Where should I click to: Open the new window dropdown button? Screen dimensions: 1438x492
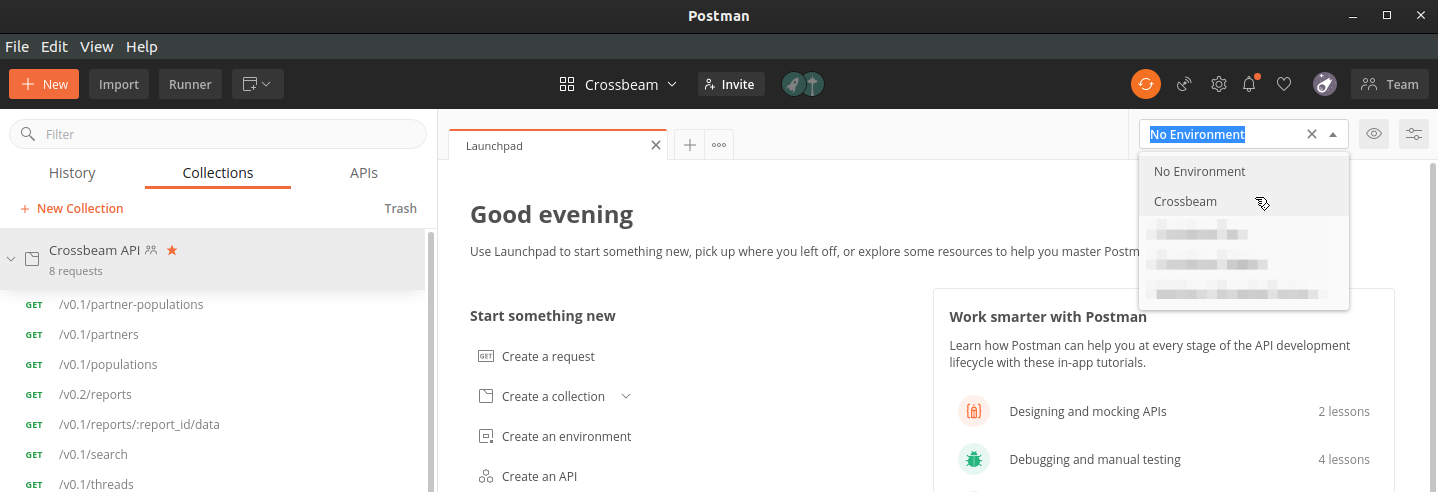[x=258, y=84]
